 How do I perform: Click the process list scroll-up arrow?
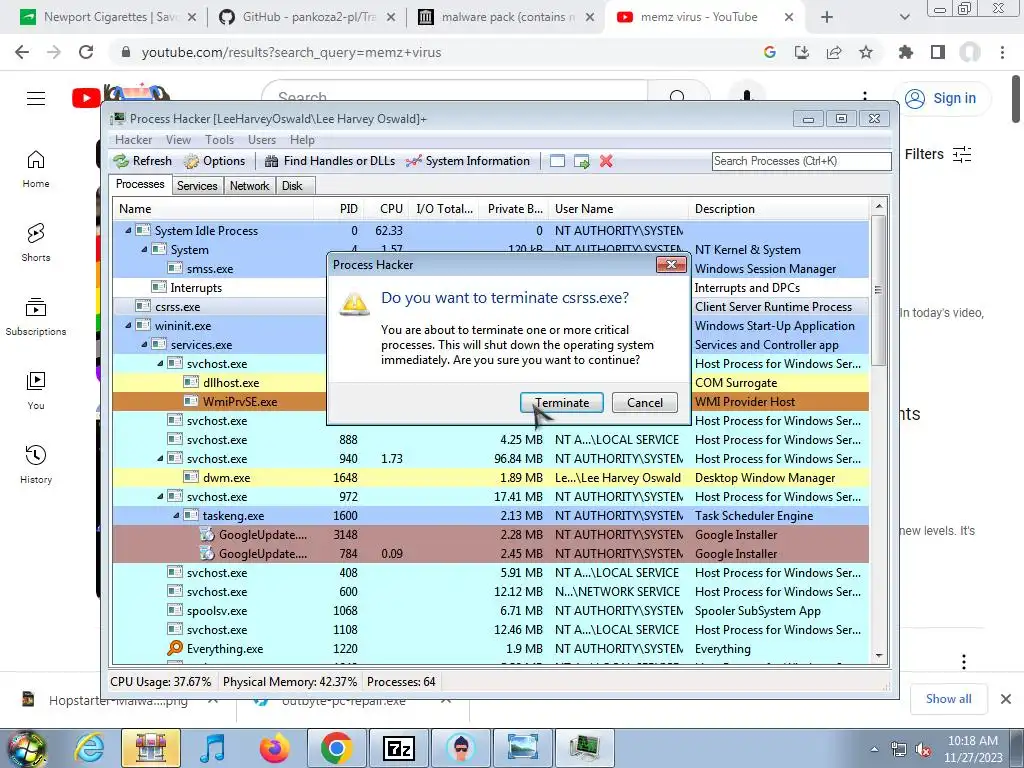[x=878, y=206]
